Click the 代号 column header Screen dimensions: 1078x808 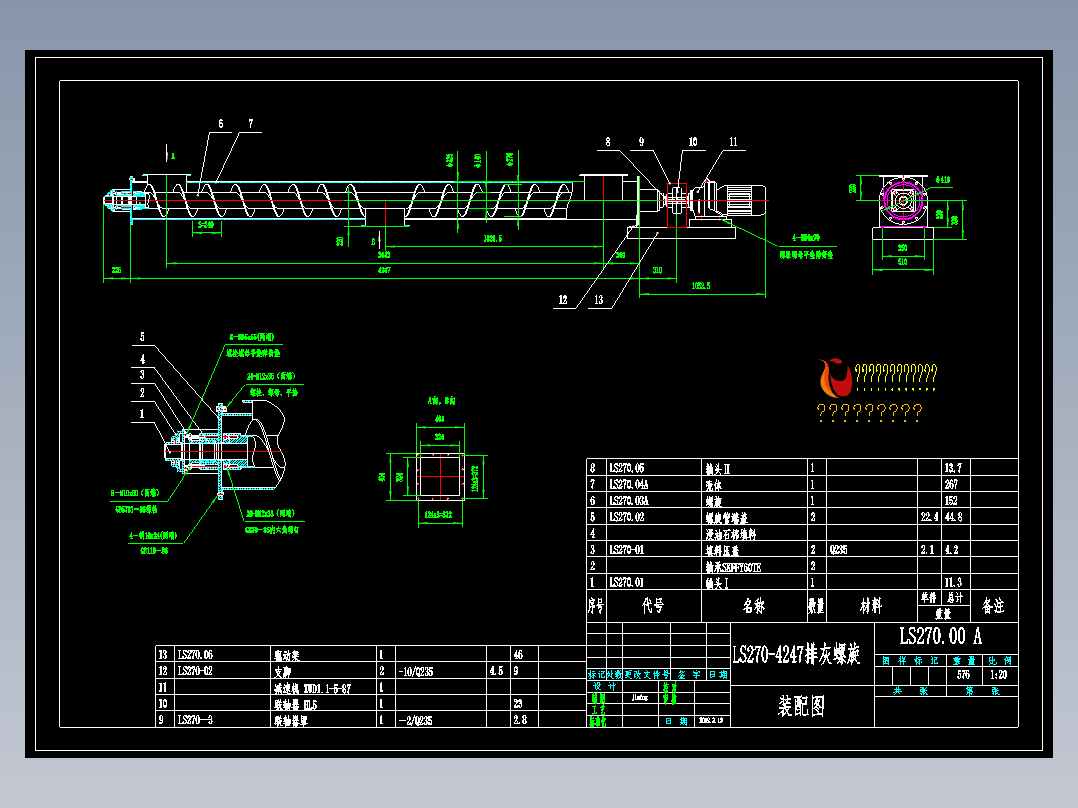[653, 606]
